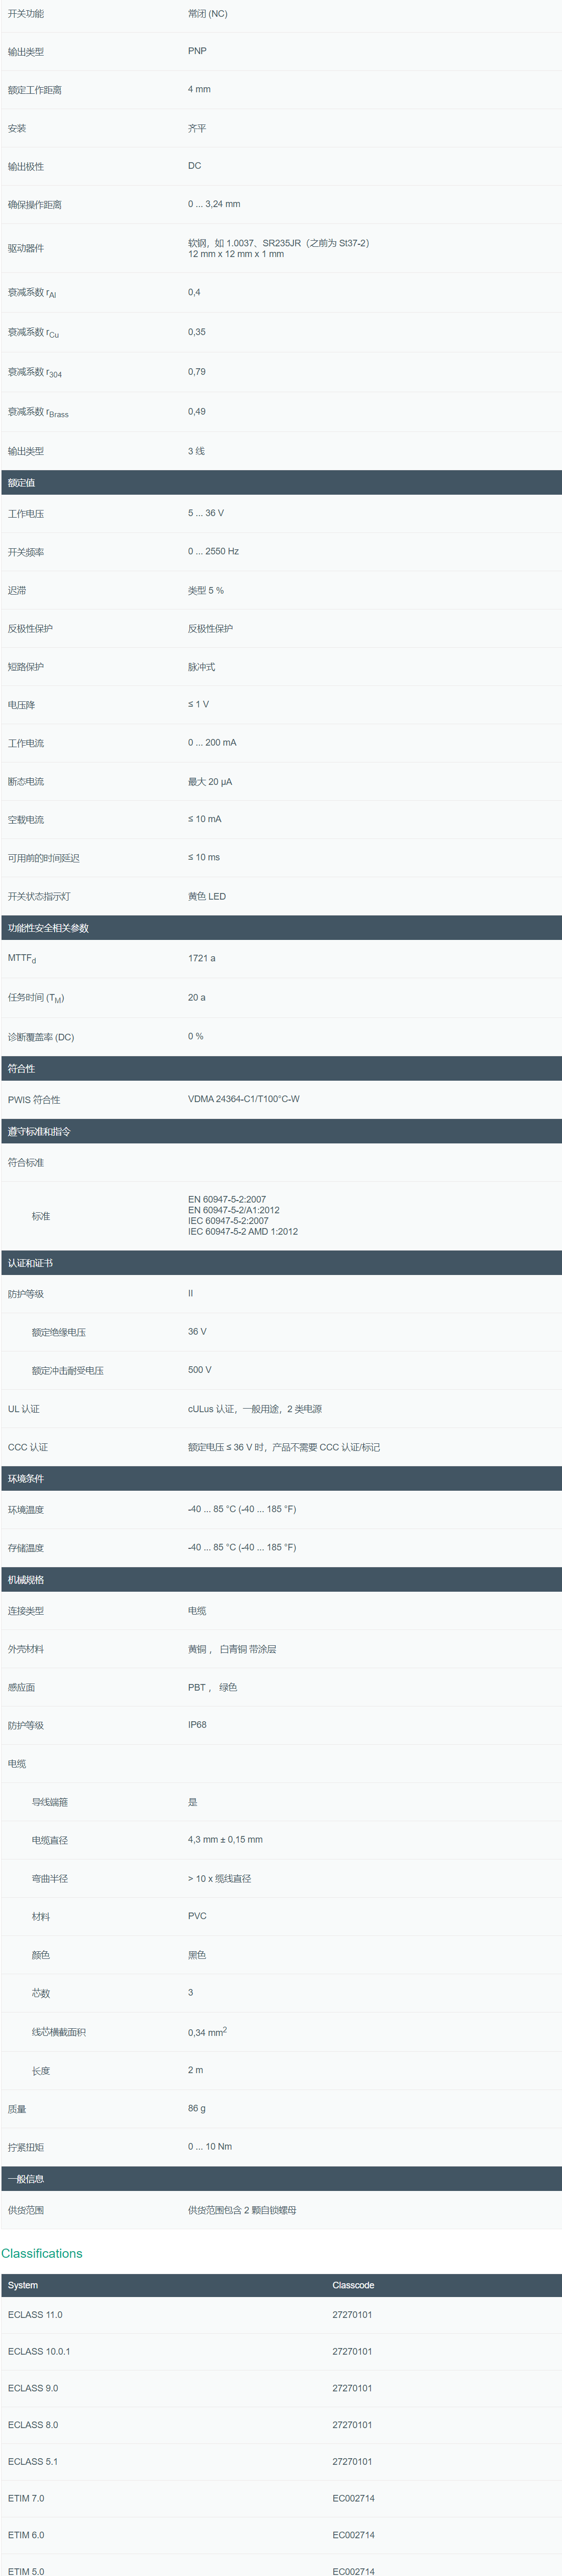Select the value '4 mm'

pyautogui.click(x=199, y=89)
